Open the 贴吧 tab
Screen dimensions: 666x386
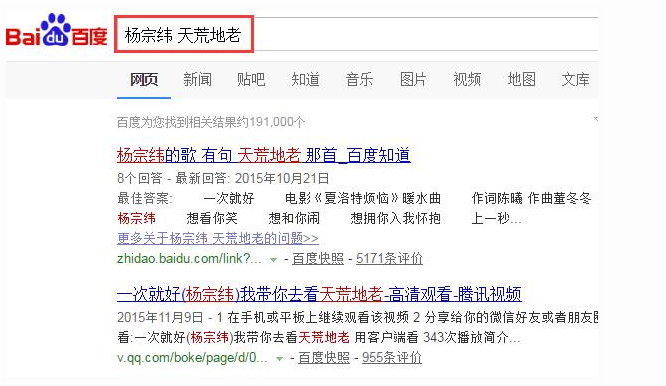pos(251,79)
